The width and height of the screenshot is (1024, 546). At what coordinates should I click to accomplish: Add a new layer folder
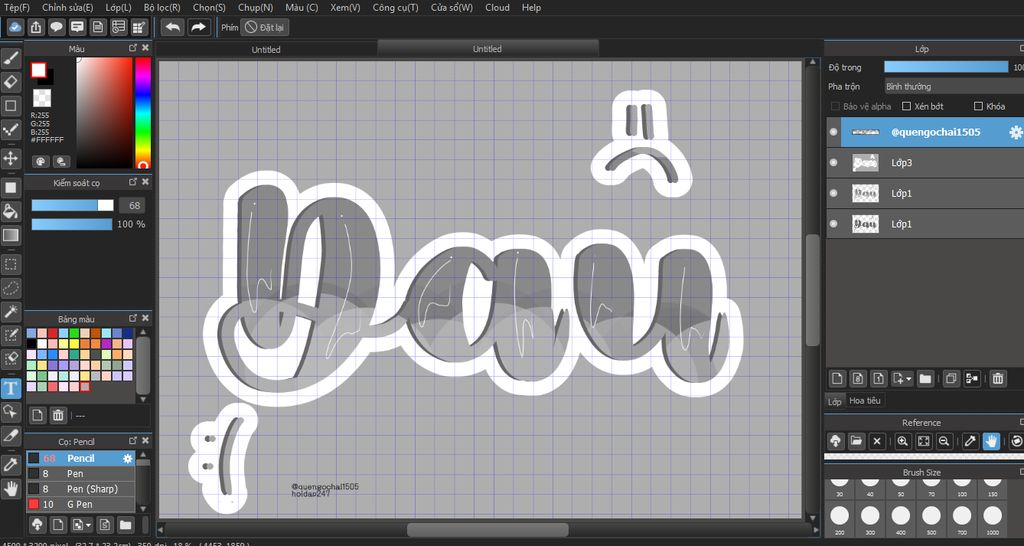(x=925, y=378)
